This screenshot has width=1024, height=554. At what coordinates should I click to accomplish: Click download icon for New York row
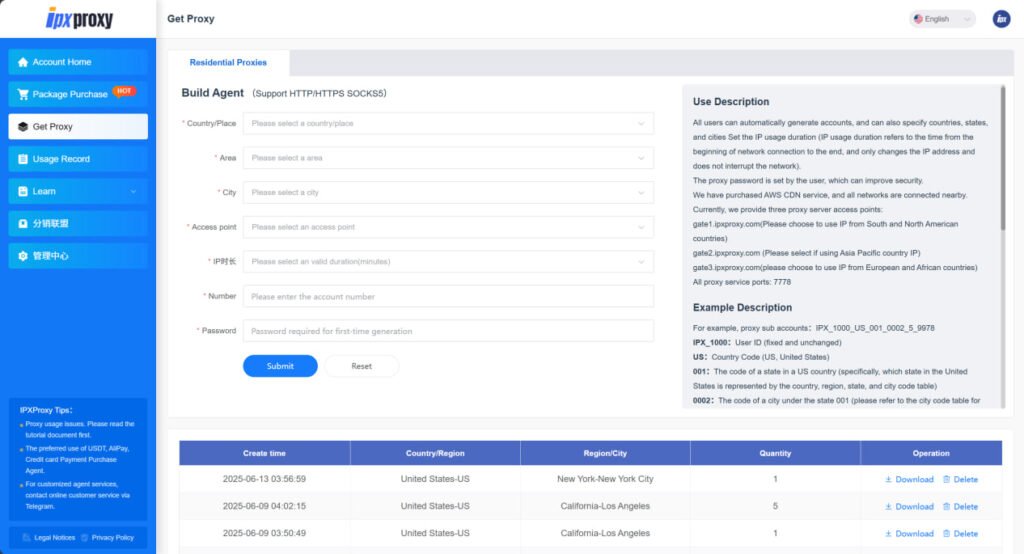point(888,479)
